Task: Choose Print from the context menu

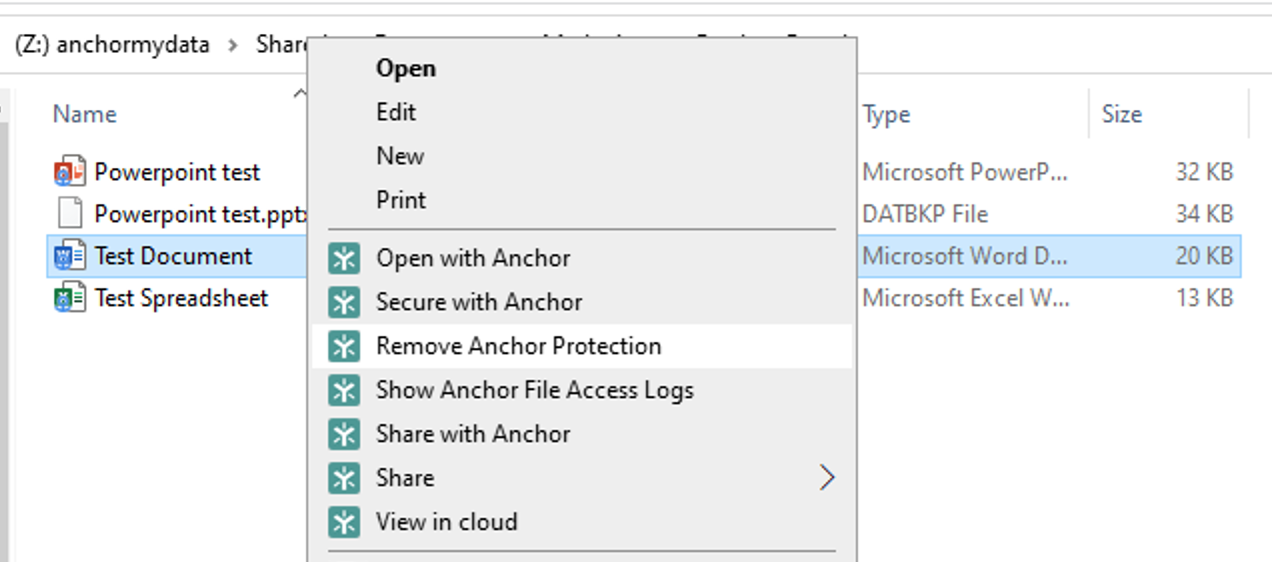Action: coord(401,200)
